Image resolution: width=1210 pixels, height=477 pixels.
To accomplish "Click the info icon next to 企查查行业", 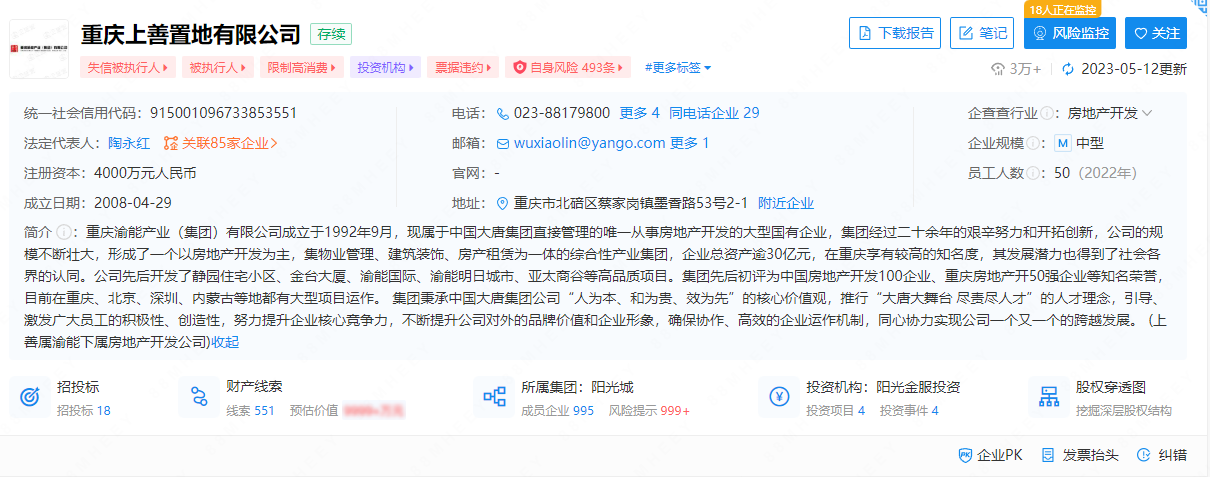I will pos(1047,113).
